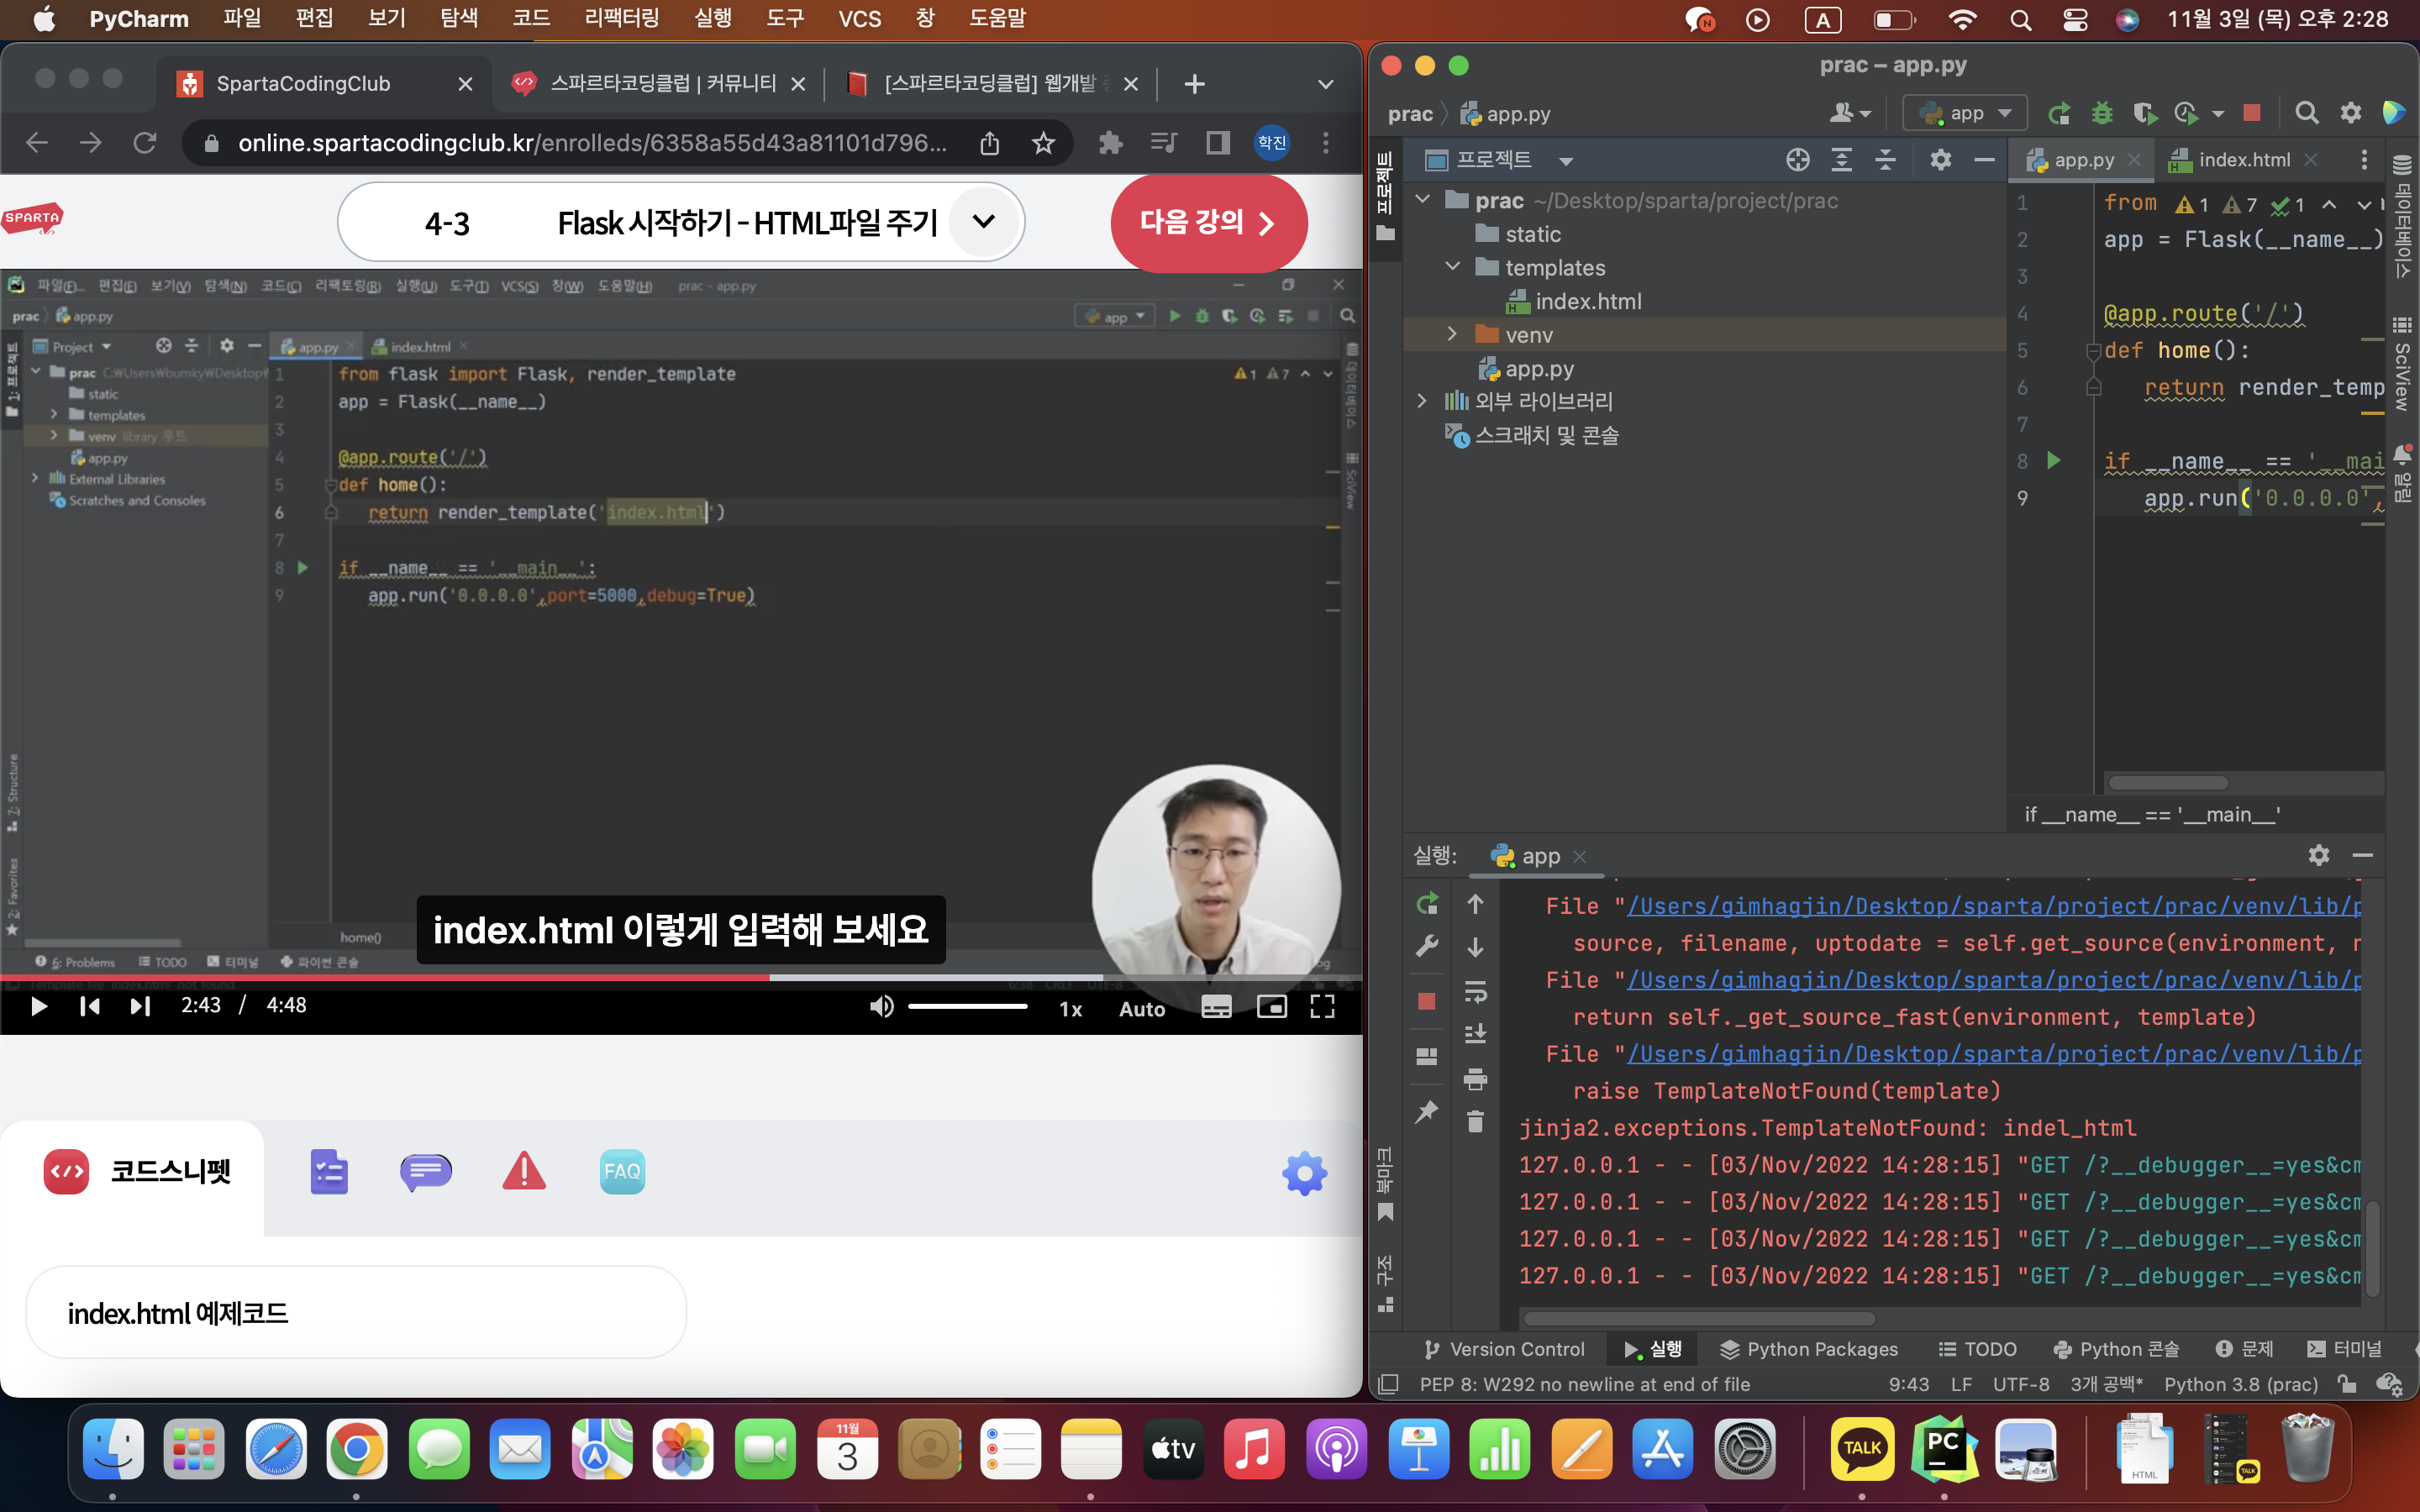The width and height of the screenshot is (2420, 1512).
Task: Expand 외부 라이브러리 node
Action: click(1423, 401)
